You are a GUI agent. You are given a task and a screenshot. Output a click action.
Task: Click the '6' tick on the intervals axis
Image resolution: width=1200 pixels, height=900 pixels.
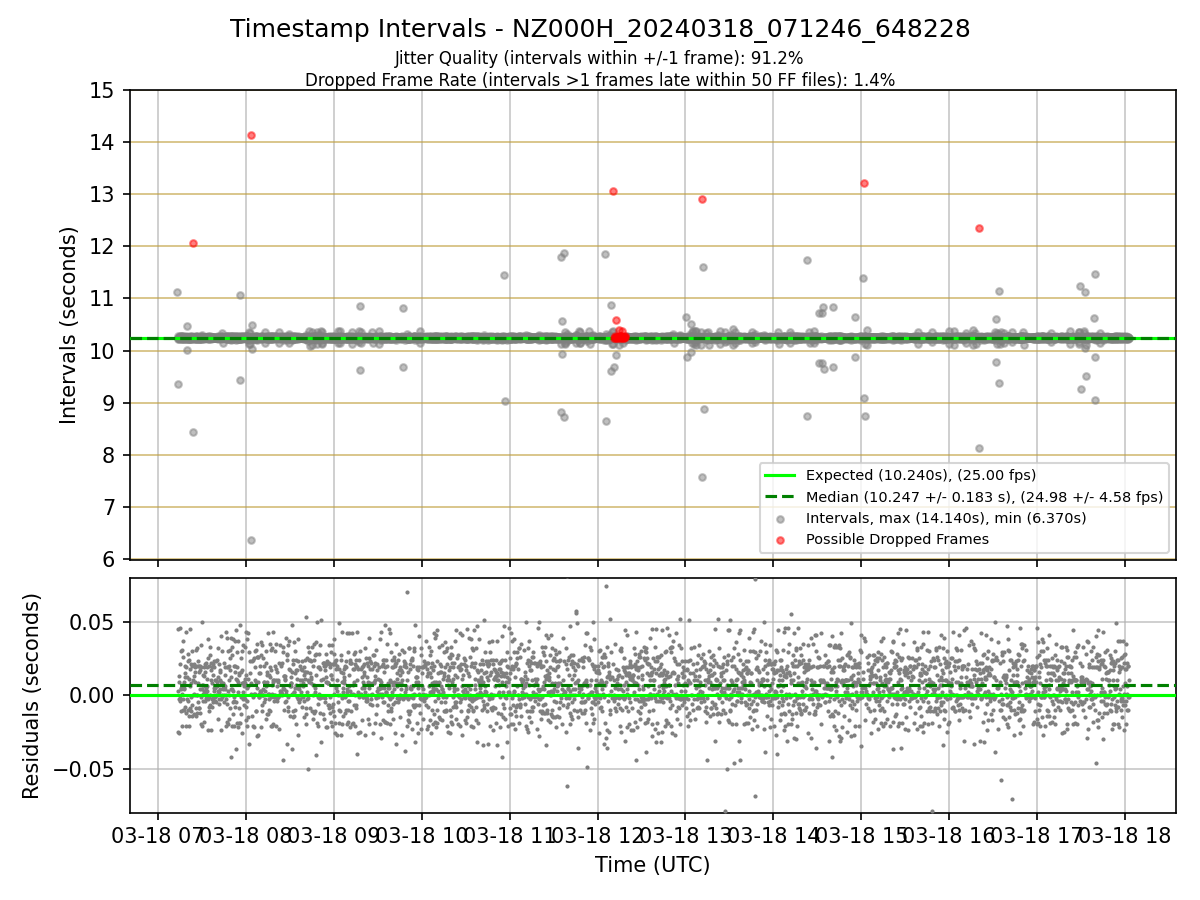pyautogui.click(x=109, y=559)
